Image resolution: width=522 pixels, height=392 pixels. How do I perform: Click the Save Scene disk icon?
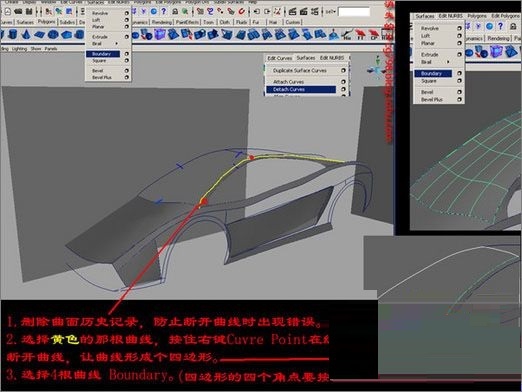(x=29, y=11)
